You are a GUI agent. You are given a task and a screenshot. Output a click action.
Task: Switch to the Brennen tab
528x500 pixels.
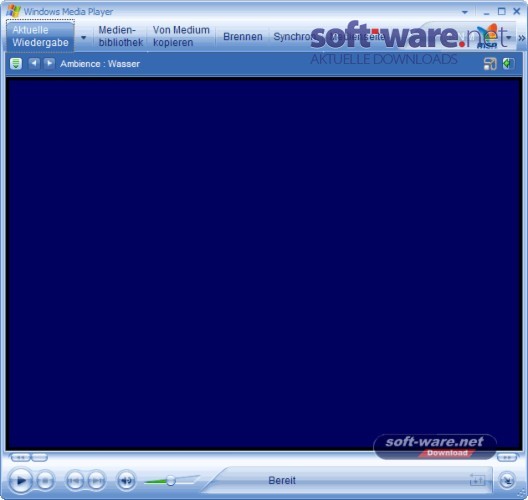pyautogui.click(x=242, y=36)
